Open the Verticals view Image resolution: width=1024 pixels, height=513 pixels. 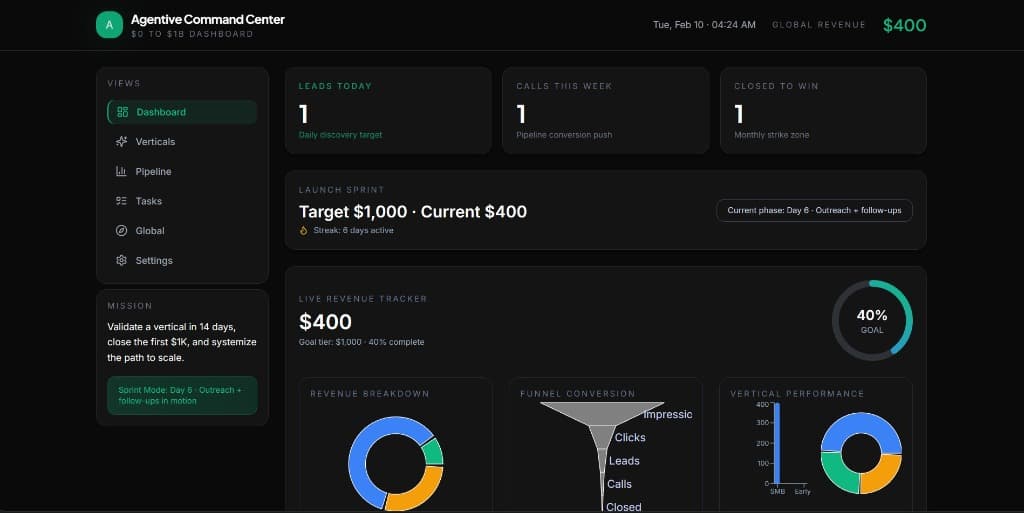click(x=155, y=142)
